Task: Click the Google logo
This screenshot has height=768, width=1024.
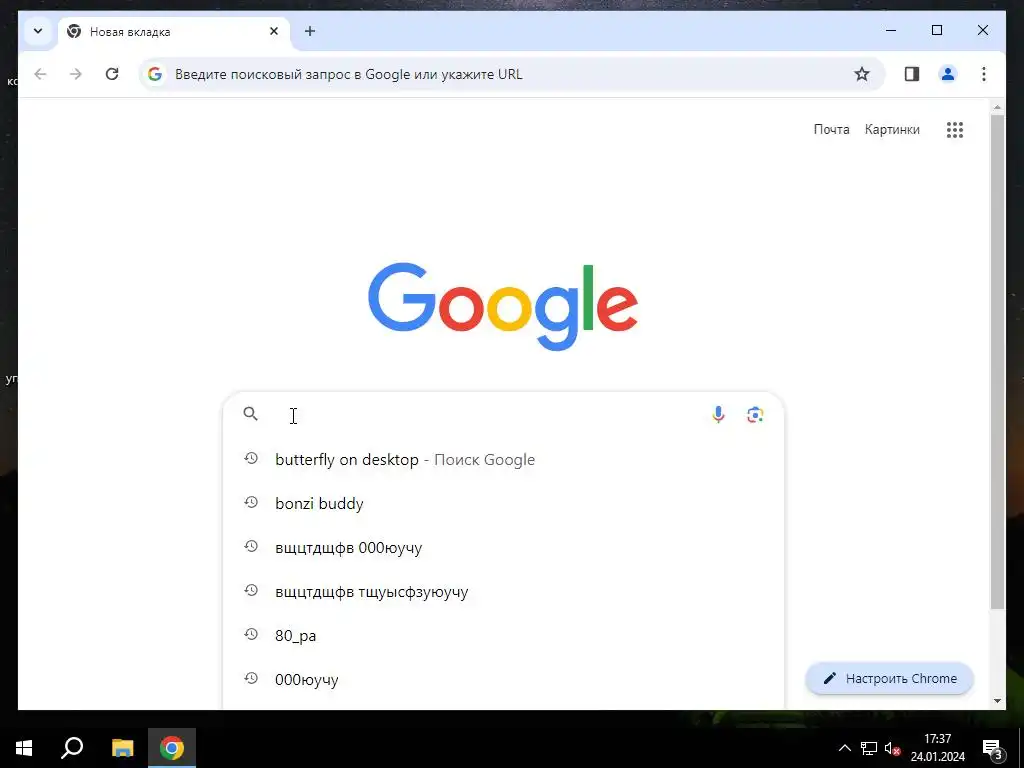Action: (x=503, y=306)
